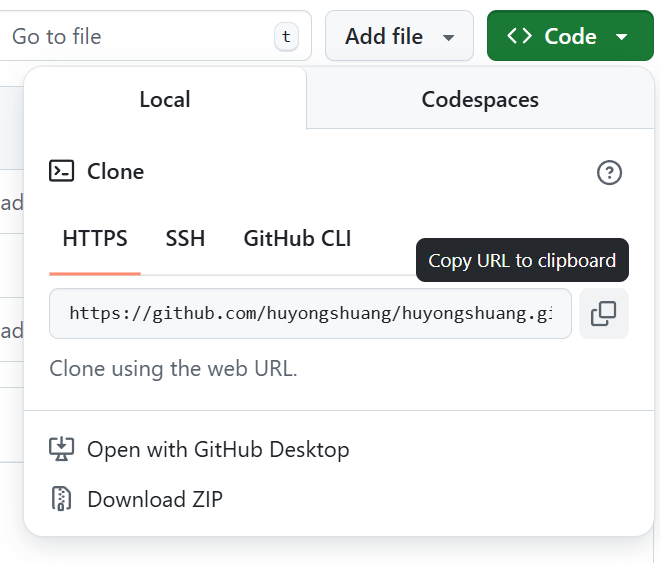Open the Codespaces tab

pos(480,99)
